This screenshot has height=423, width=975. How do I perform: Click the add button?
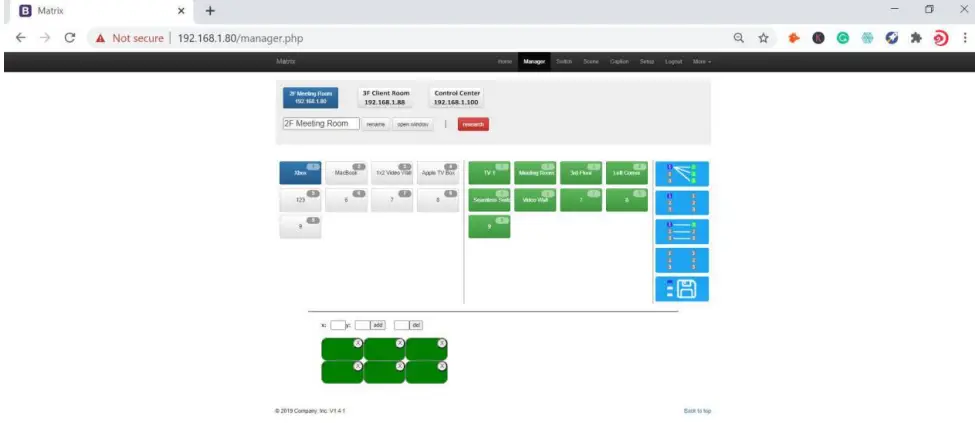(378, 325)
